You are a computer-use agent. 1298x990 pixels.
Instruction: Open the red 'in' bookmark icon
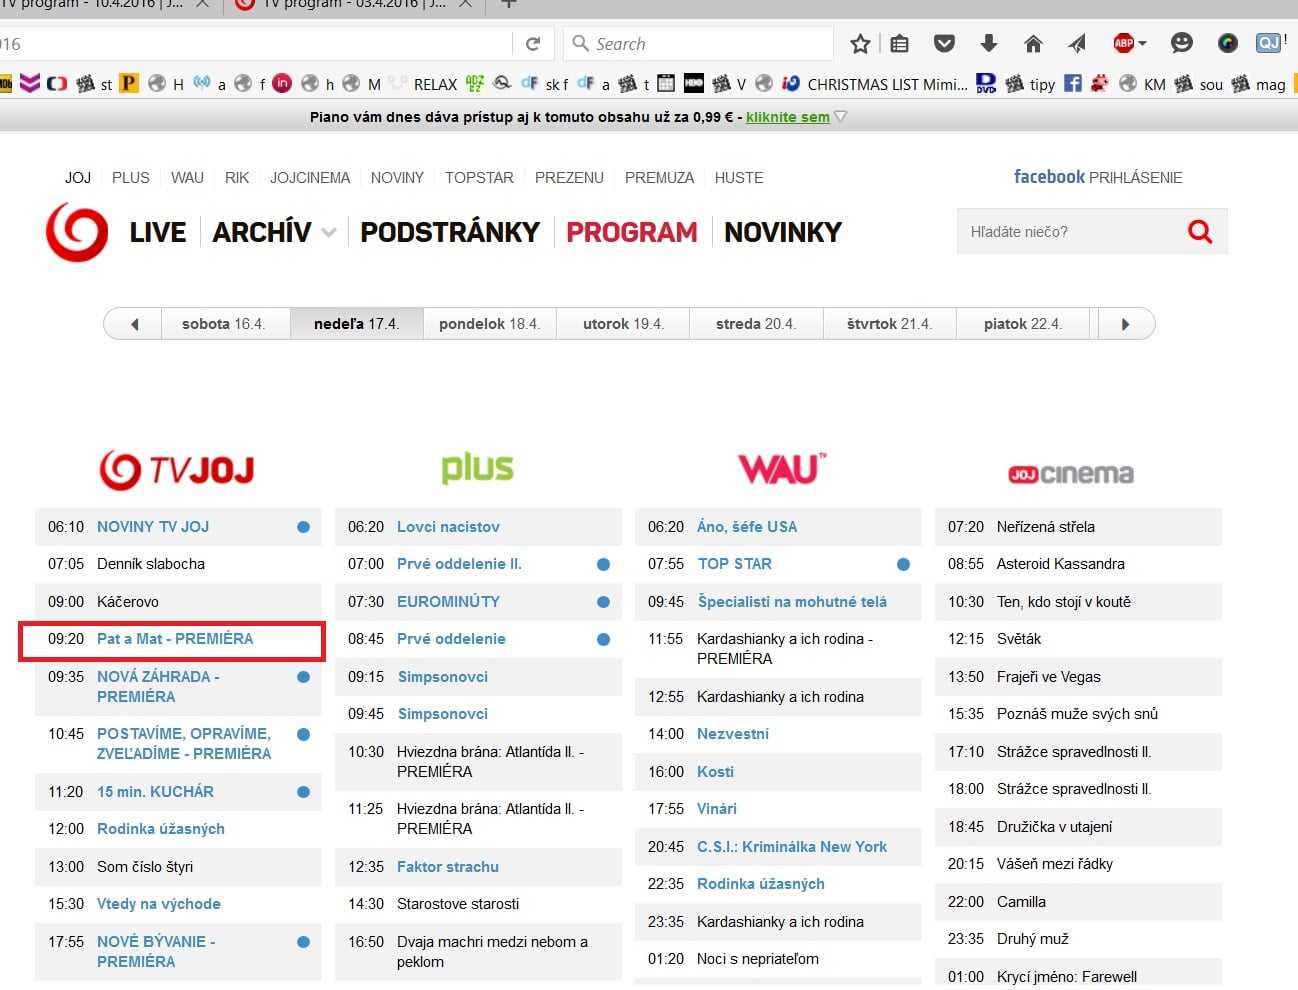point(282,84)
